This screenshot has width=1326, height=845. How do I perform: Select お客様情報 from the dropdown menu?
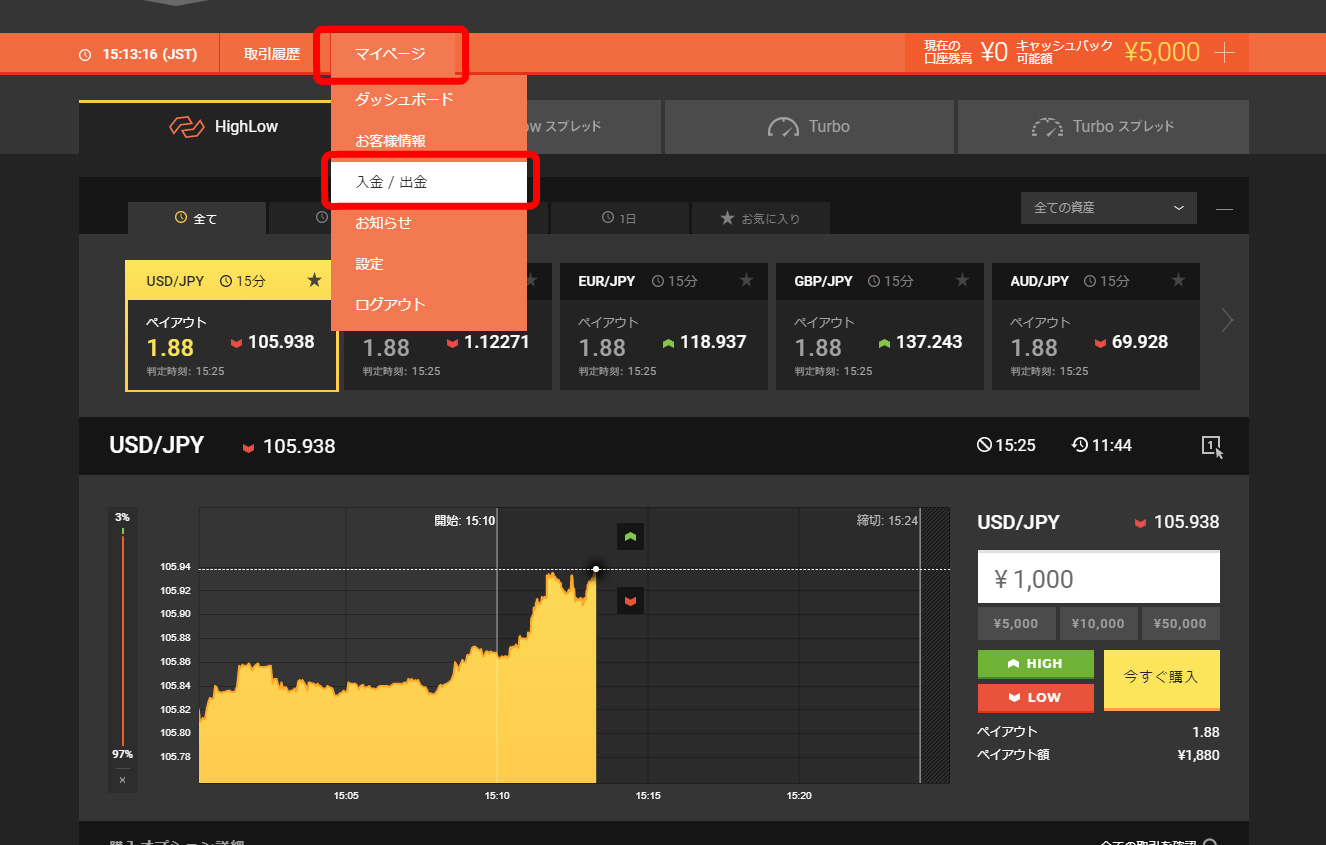[x=428, y=141]
